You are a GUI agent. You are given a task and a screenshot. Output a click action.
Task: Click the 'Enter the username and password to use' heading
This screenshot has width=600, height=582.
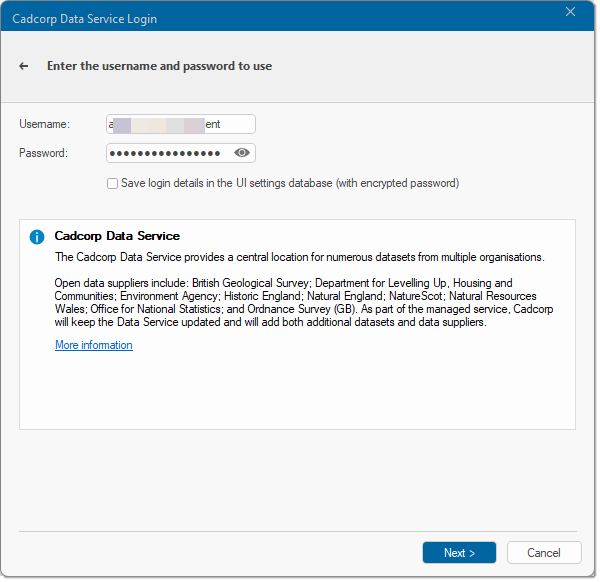point(160,66)
